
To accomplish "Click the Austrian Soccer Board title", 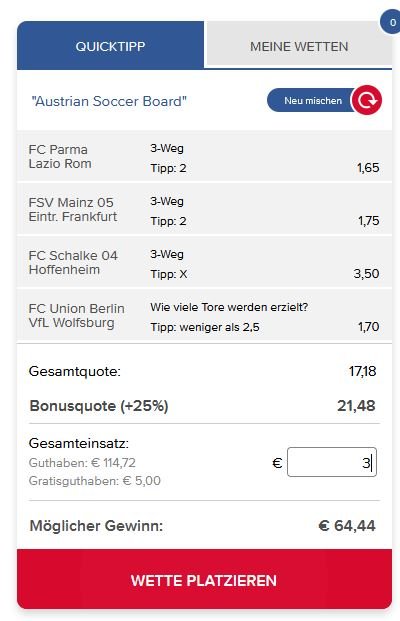I will point(109,101).
